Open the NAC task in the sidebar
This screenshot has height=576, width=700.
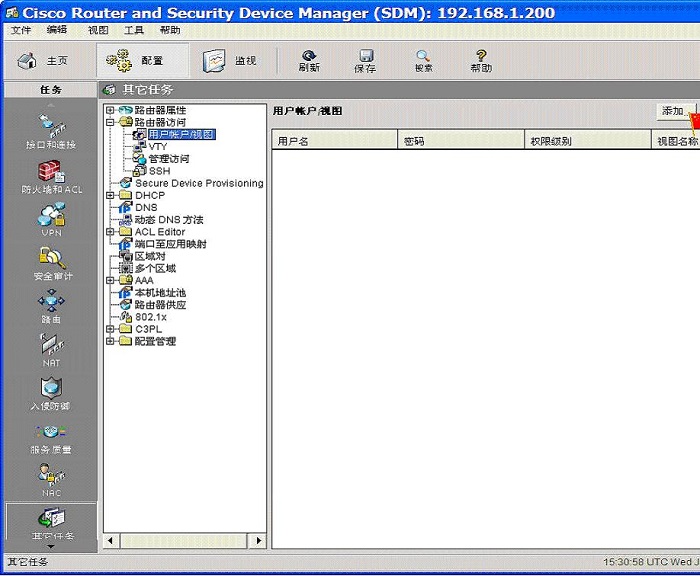click(x=51, y=480)
